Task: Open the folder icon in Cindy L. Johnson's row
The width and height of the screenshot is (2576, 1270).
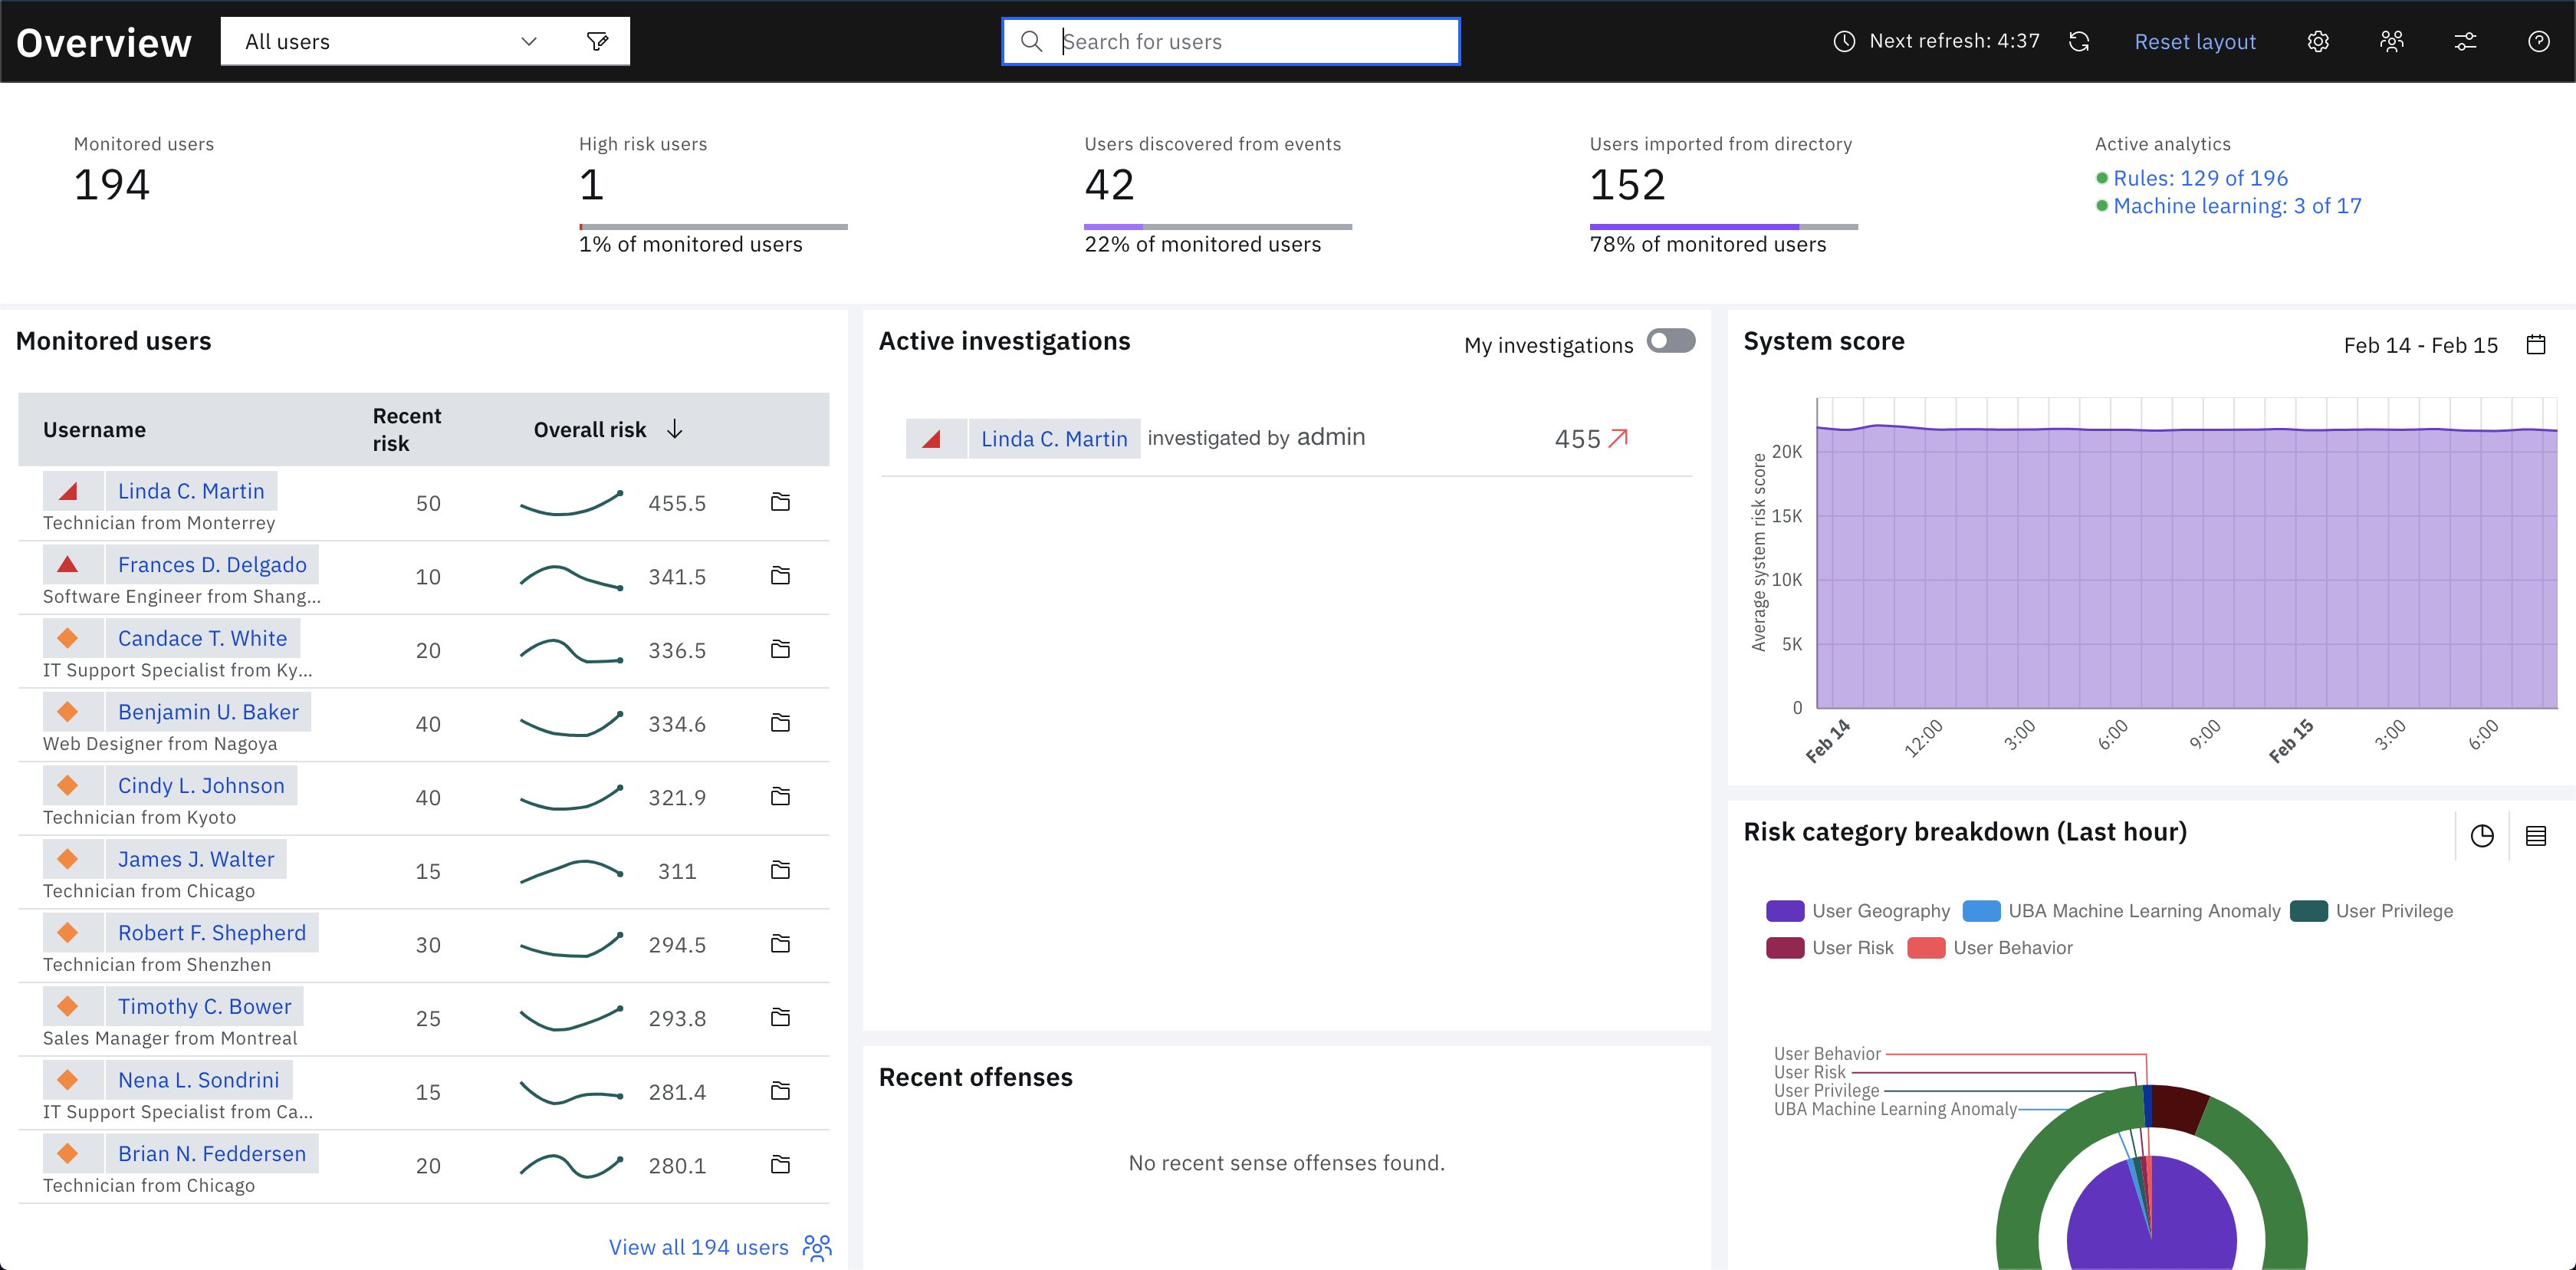Action: click(x=781, y=797)
